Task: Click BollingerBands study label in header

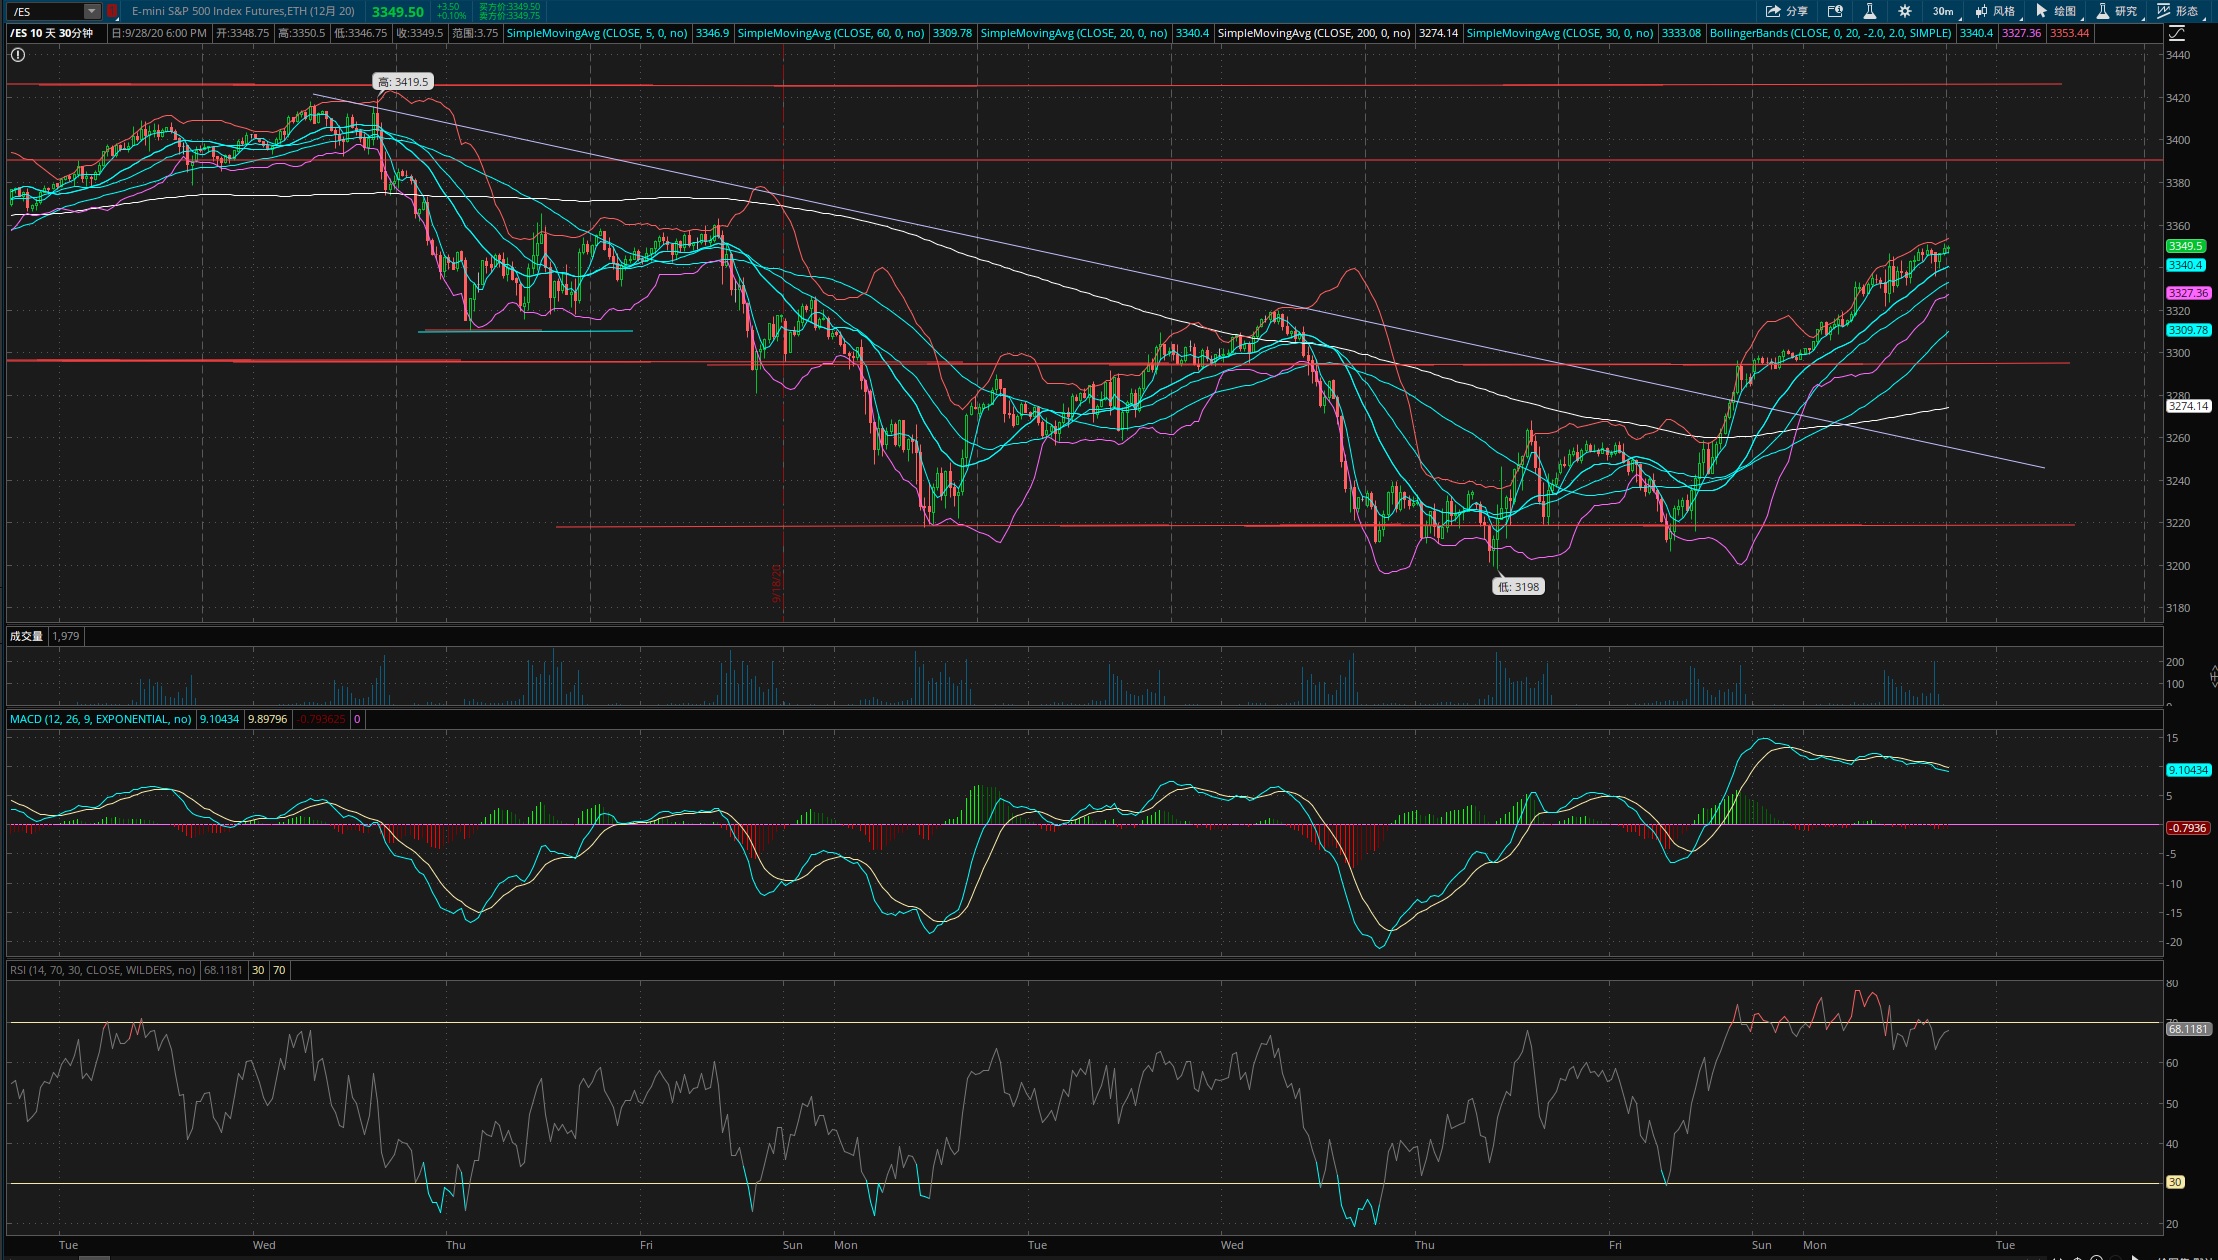Action: click(1830, 33)
